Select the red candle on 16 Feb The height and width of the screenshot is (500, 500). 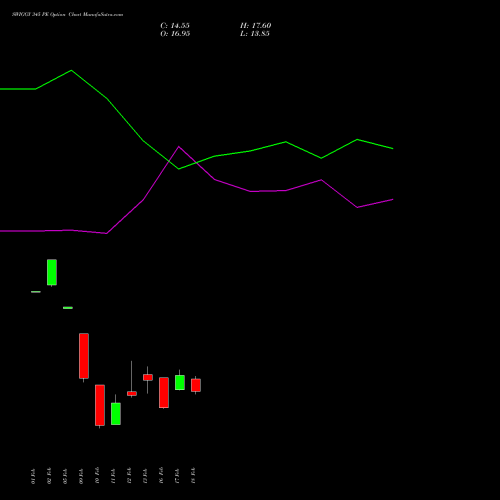(x=164, y=393)
